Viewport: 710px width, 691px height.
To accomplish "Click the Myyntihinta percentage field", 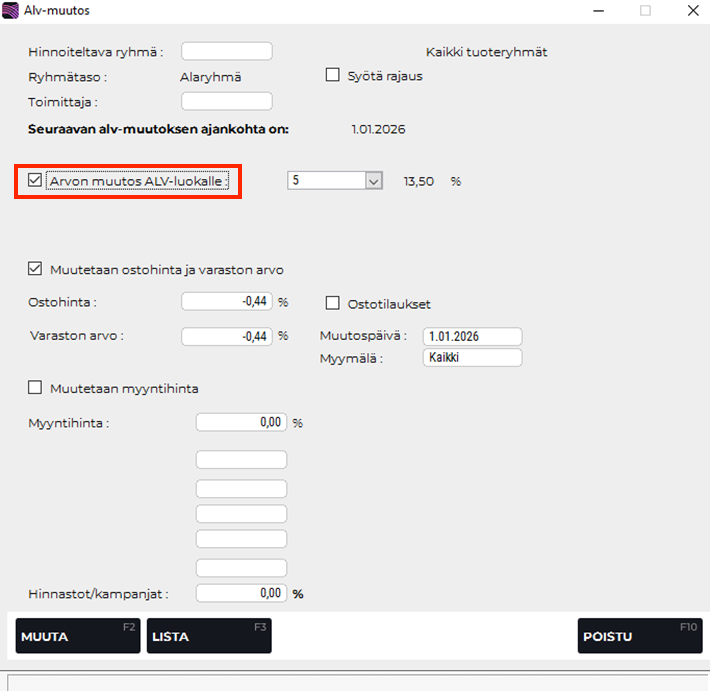I will point(241,423).
